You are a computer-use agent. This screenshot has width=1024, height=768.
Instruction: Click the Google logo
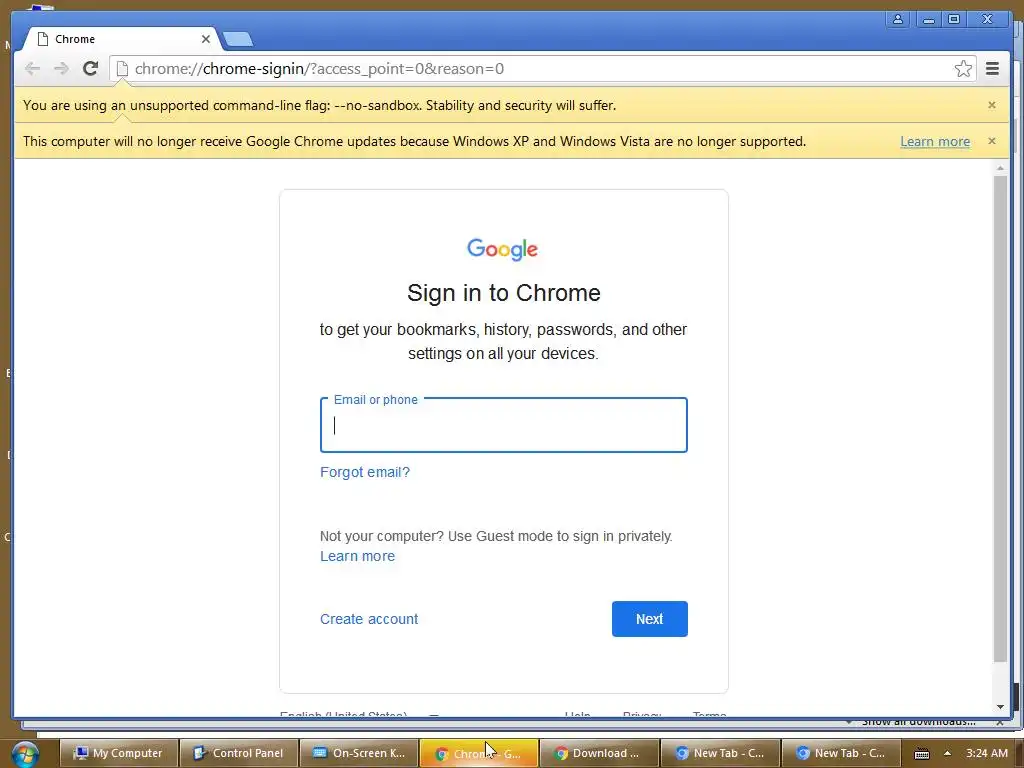click(x=502, y=249)
